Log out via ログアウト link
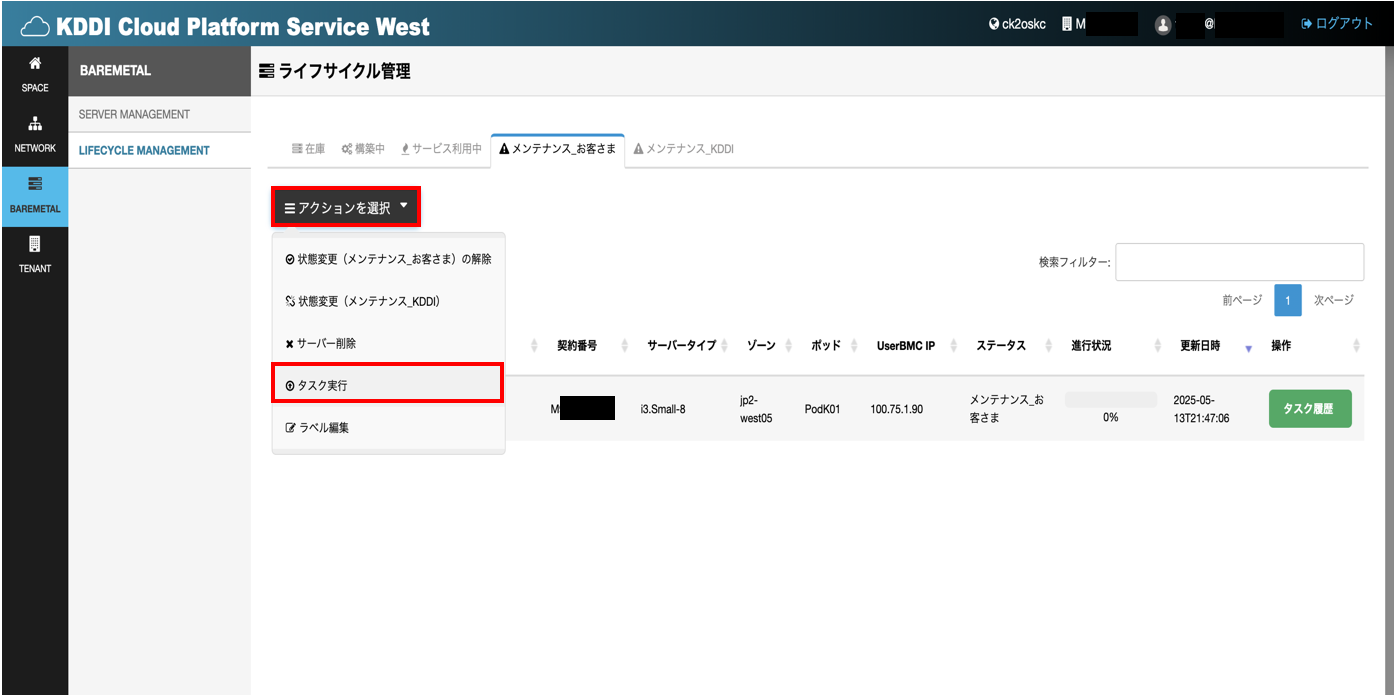The image size is (1394, 695). [x=1337, y=24]
